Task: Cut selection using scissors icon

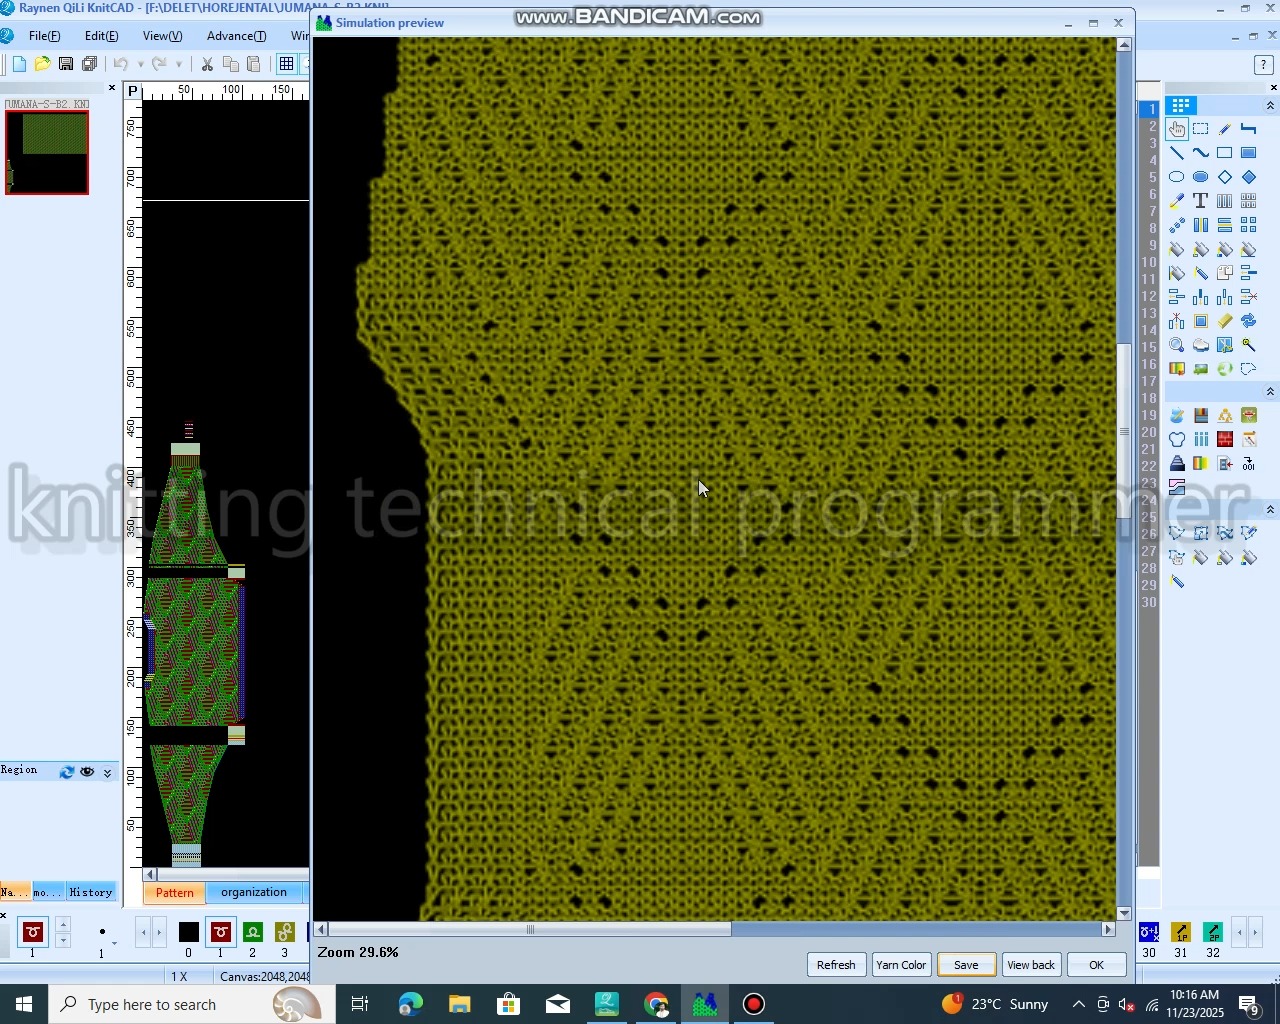Action: [x=207, y=64]
